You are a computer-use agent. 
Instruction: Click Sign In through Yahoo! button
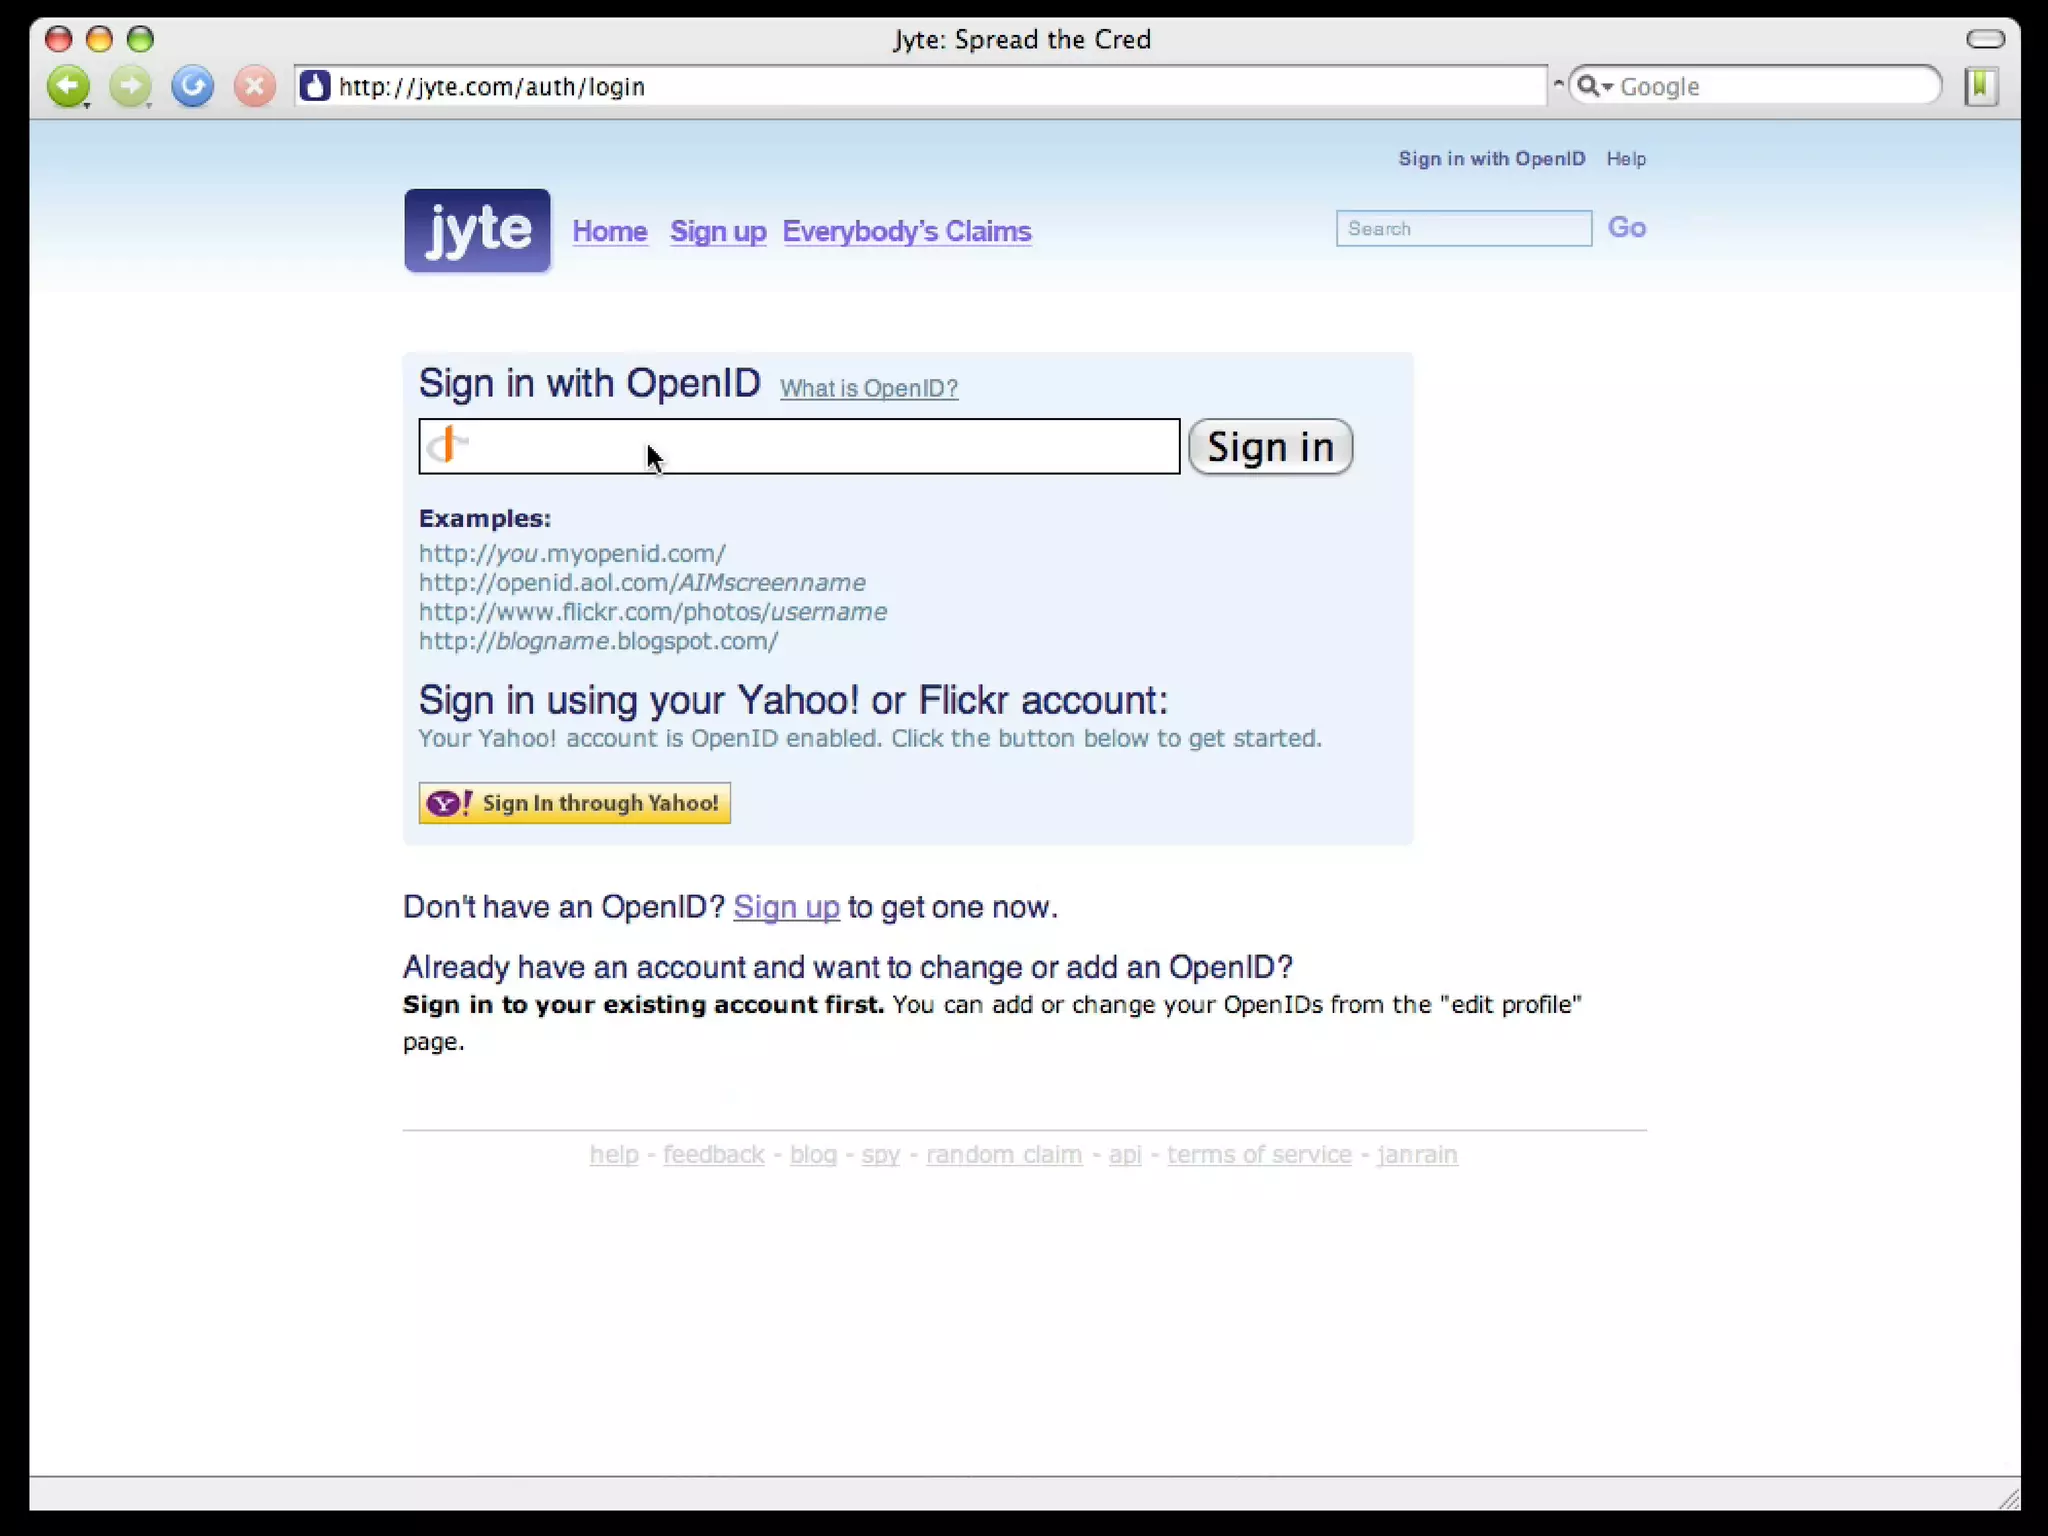(x=574, y=803)
